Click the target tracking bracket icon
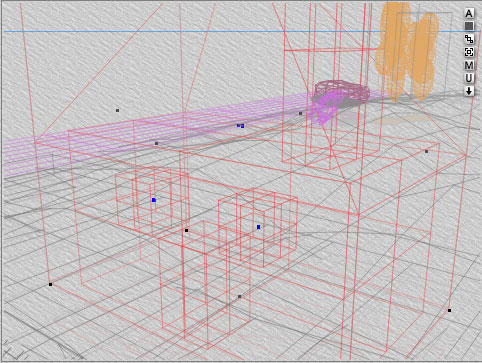This screenshot has height=363, width=482. pyautogui.click(x=469, y=52)
